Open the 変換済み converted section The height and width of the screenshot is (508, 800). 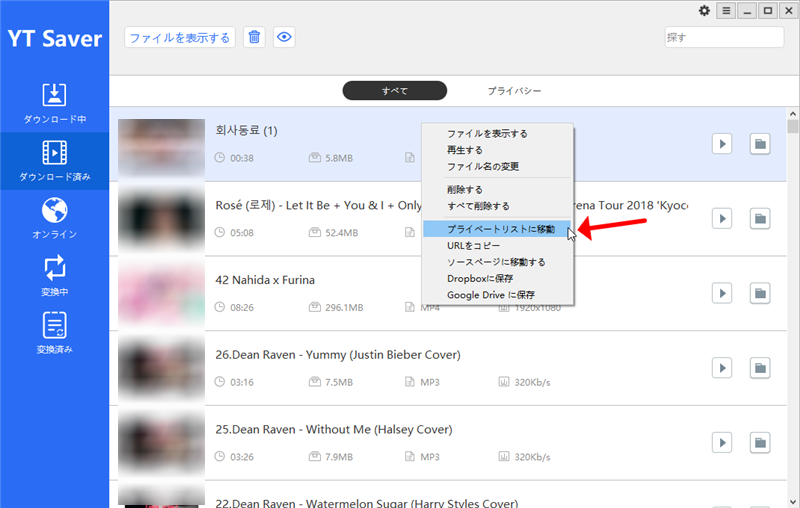click(x=54, y=333)
